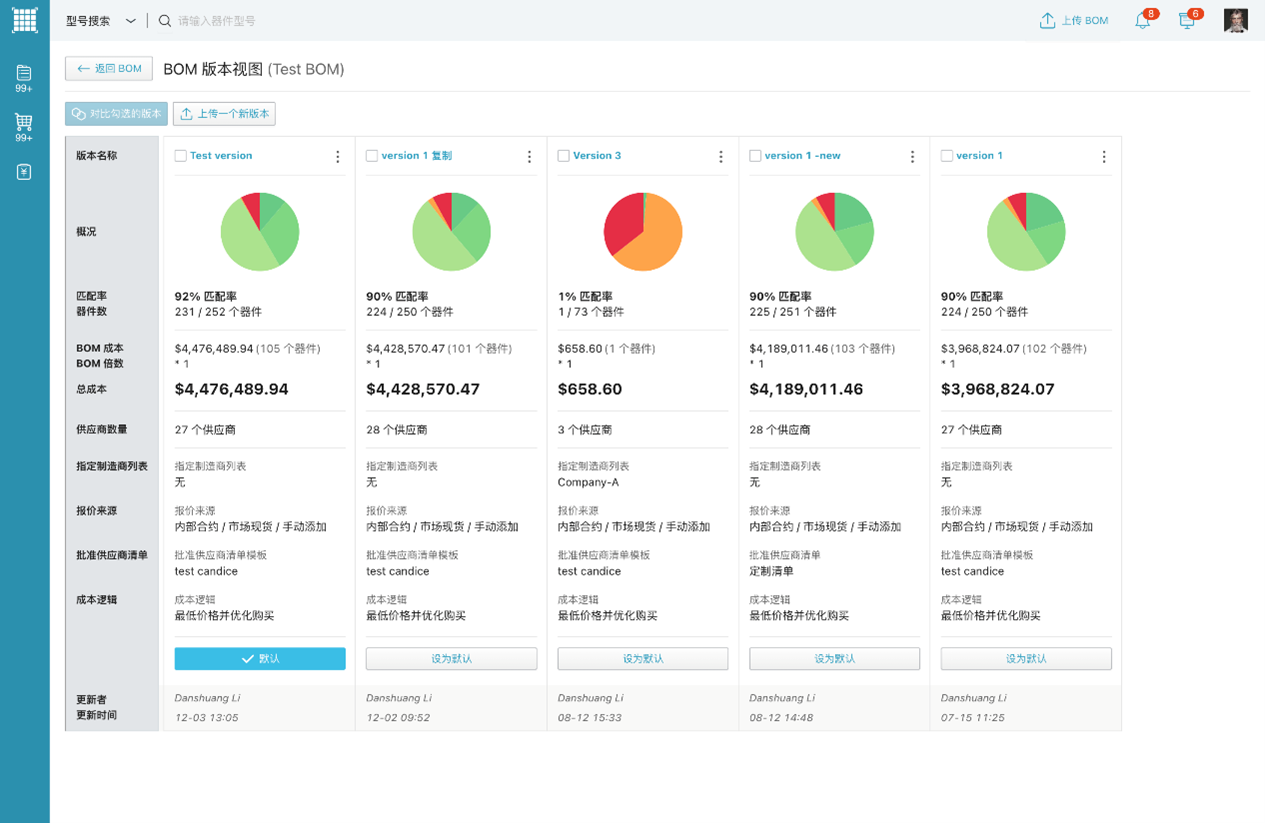Open more options menu for Test version

(x=338, y=156)
